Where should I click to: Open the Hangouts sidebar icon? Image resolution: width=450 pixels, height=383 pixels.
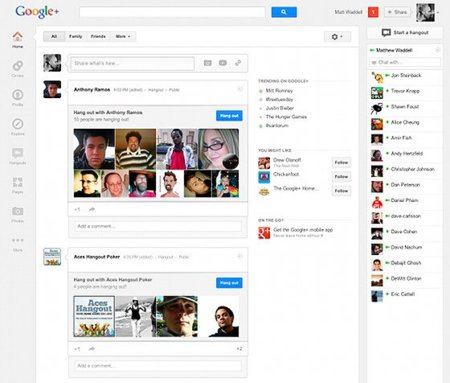[x=17, y=153]
